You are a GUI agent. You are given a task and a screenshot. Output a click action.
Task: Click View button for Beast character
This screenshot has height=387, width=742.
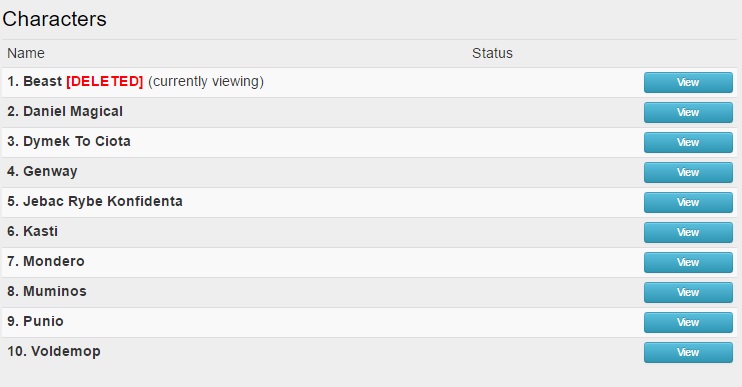tap(688, 82)
